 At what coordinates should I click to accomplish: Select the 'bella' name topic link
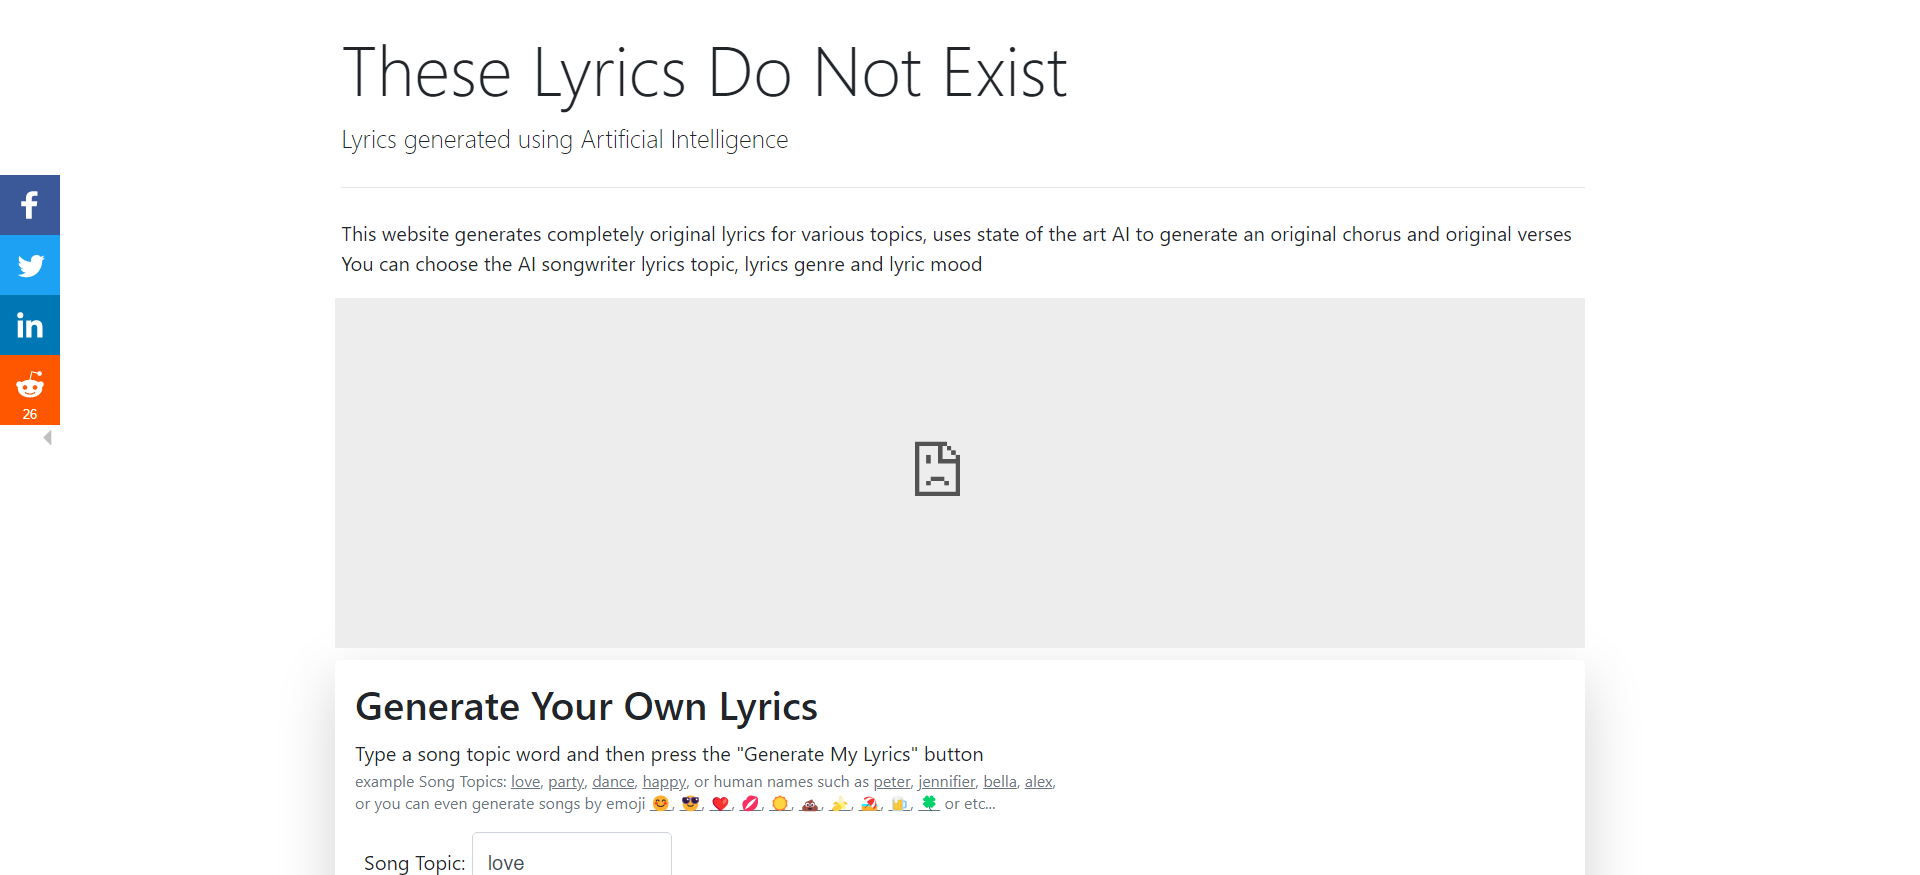coord(1000,782)
